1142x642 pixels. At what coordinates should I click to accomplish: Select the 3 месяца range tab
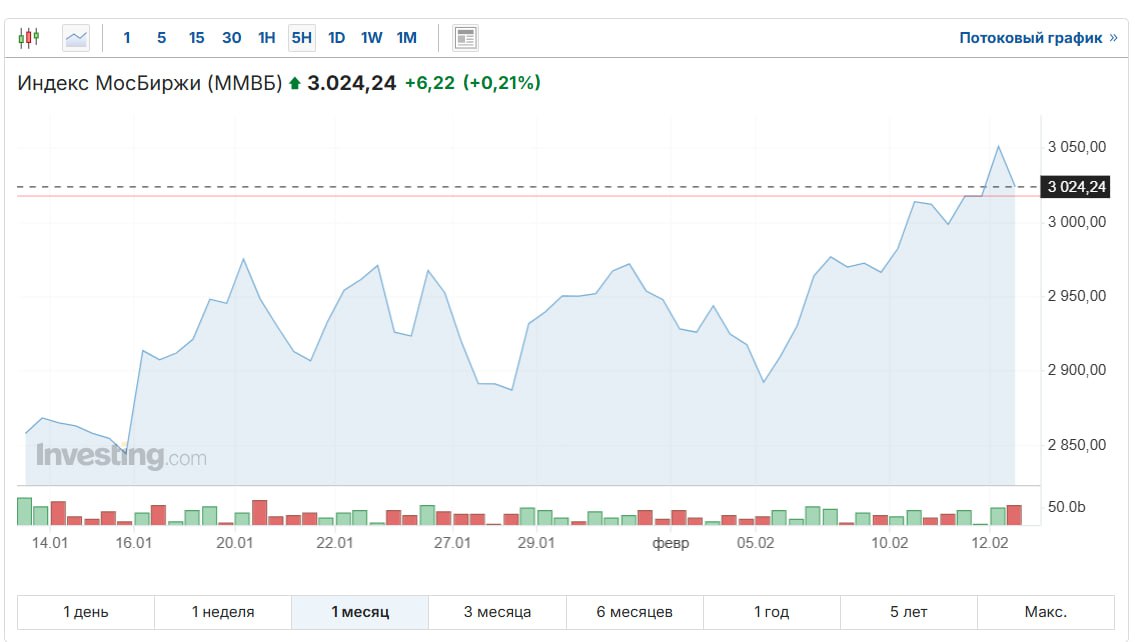tap(497, 612)
